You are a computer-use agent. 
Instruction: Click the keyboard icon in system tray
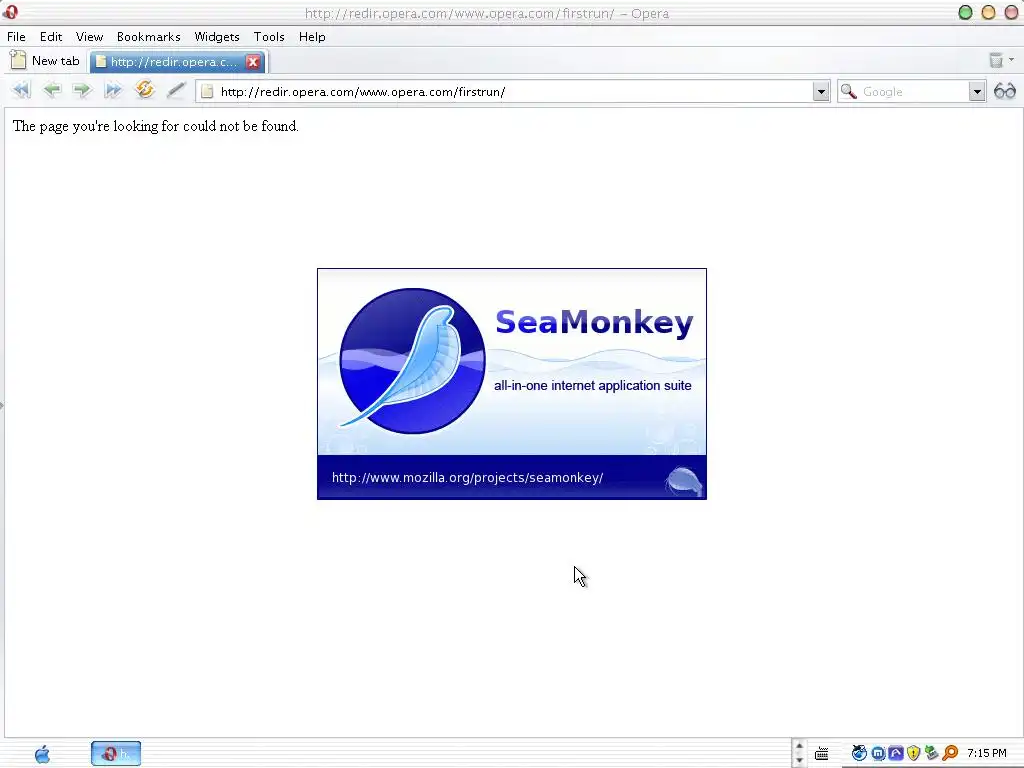click(822, 754)
